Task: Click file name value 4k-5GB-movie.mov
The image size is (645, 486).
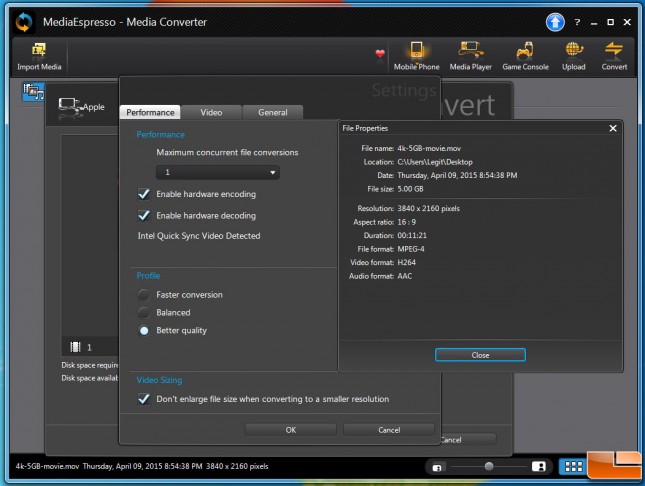Action: 429,148
